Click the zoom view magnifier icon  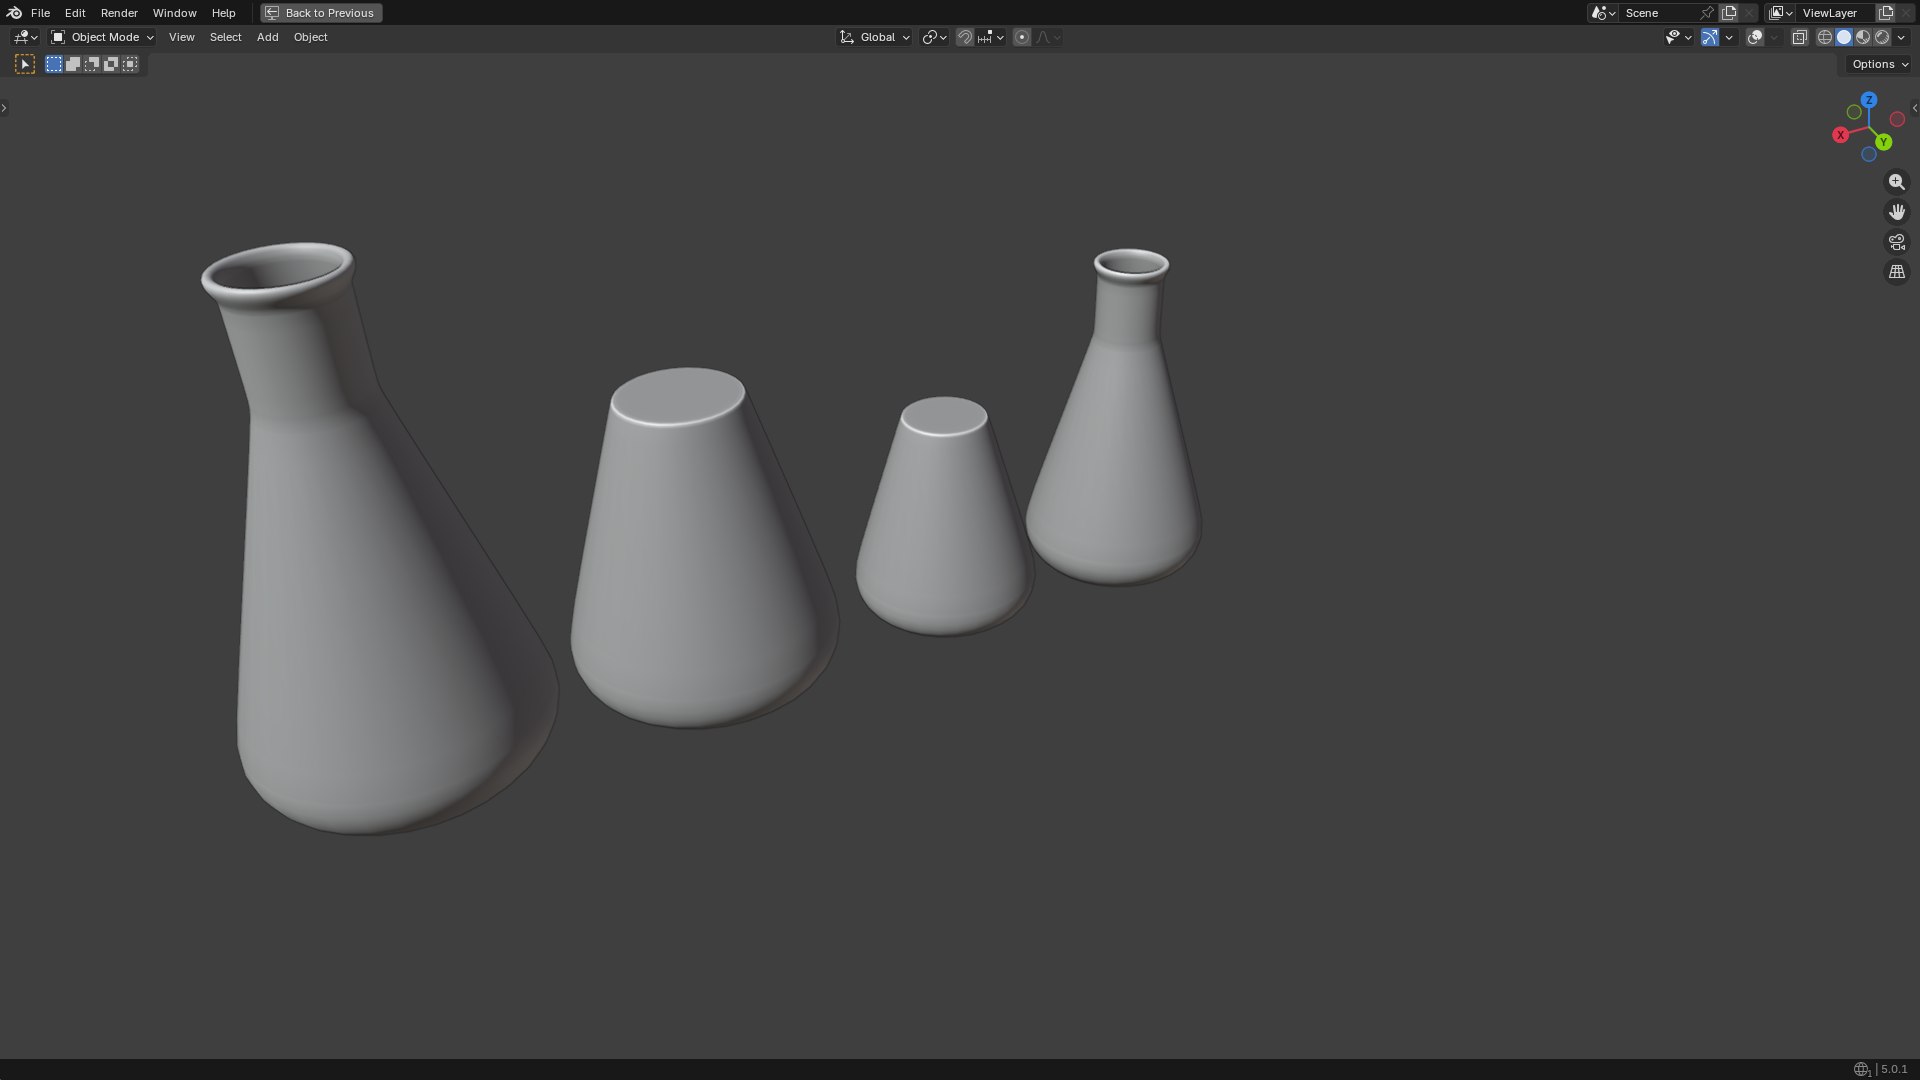(1896, 182)
